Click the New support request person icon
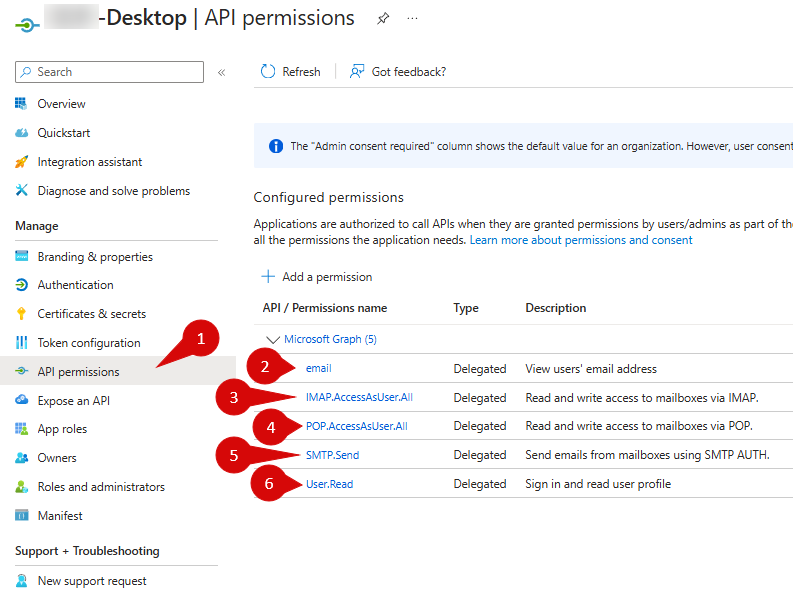Image resolution: width=793 pixels, height=613 pixels. point(21,581)
